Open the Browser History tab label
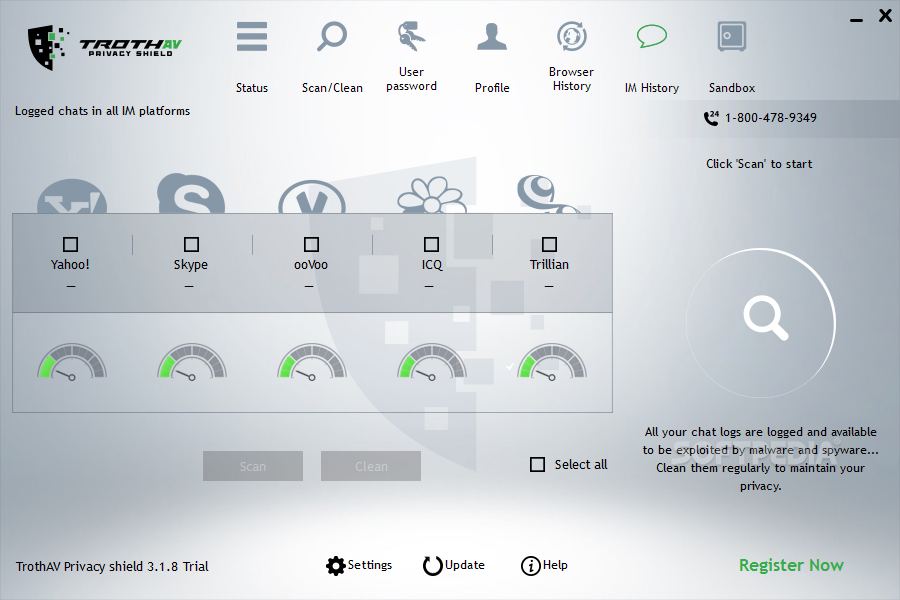 pos(571,79)
